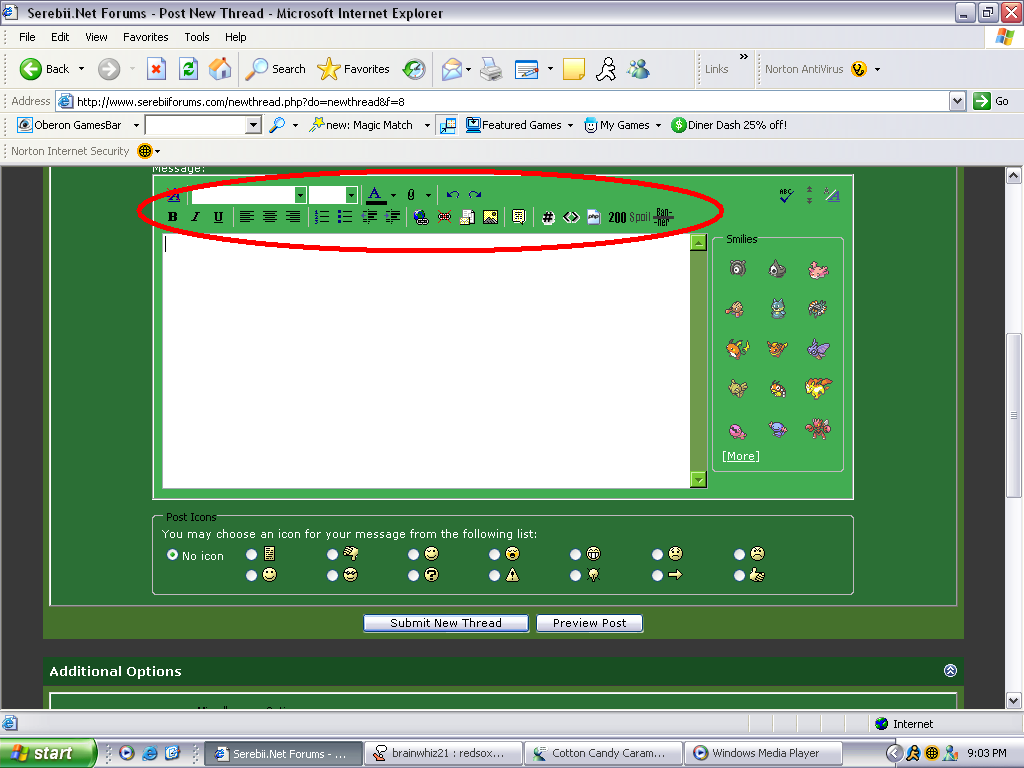
Task: Open the [More] smilies link
Action: 741,456
